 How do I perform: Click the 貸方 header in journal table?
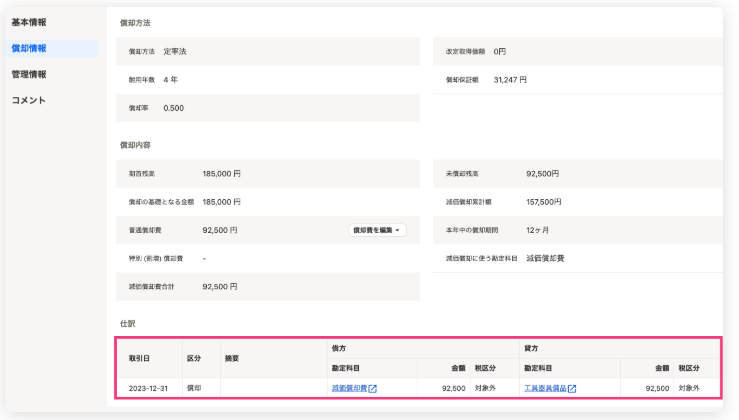tap(531, 349)
